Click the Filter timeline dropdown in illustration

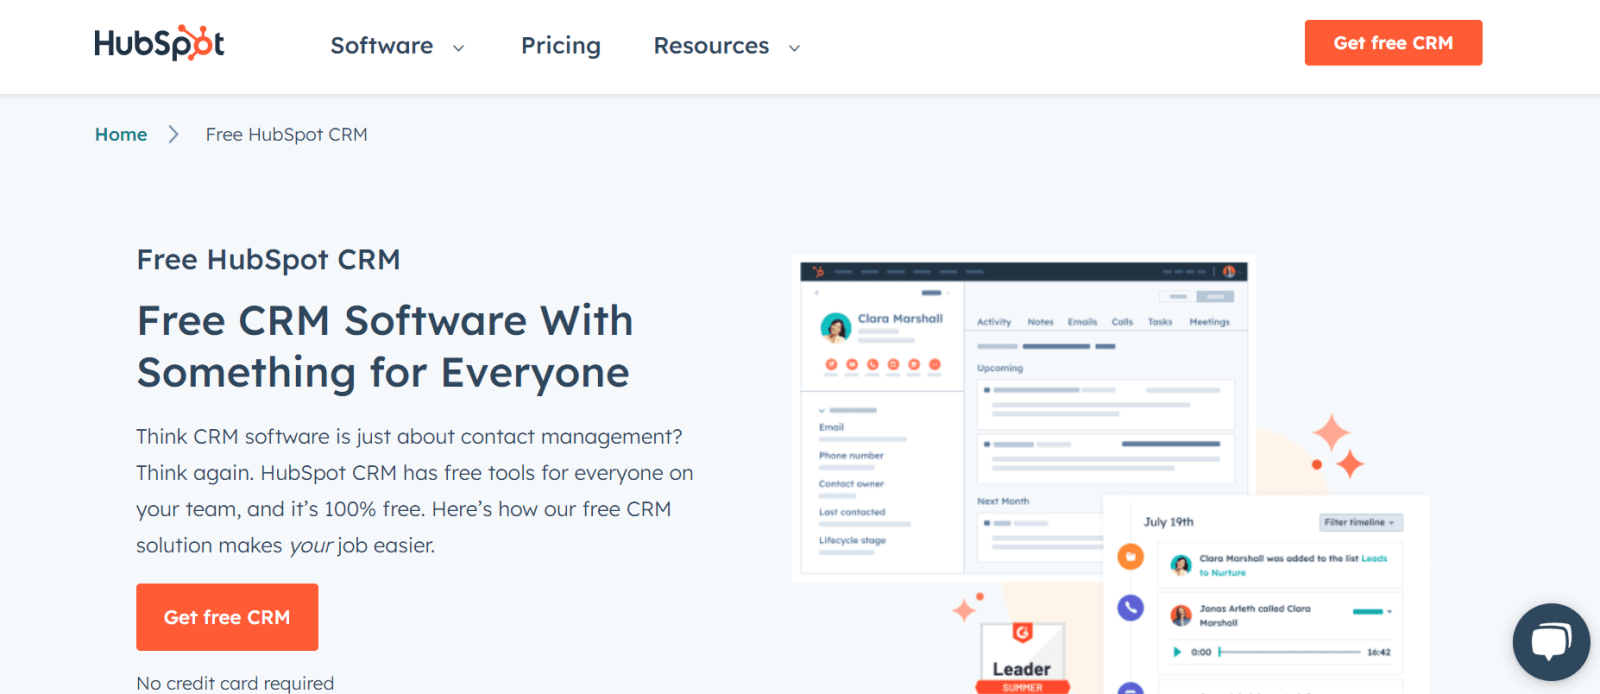click(x=1361, y=522)
